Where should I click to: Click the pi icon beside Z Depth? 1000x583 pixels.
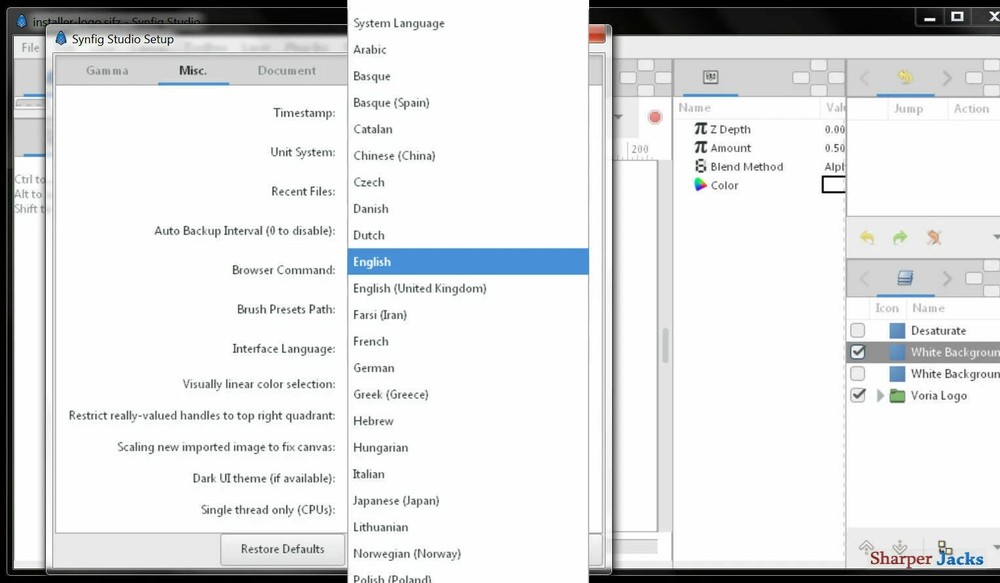click(700, 129)
